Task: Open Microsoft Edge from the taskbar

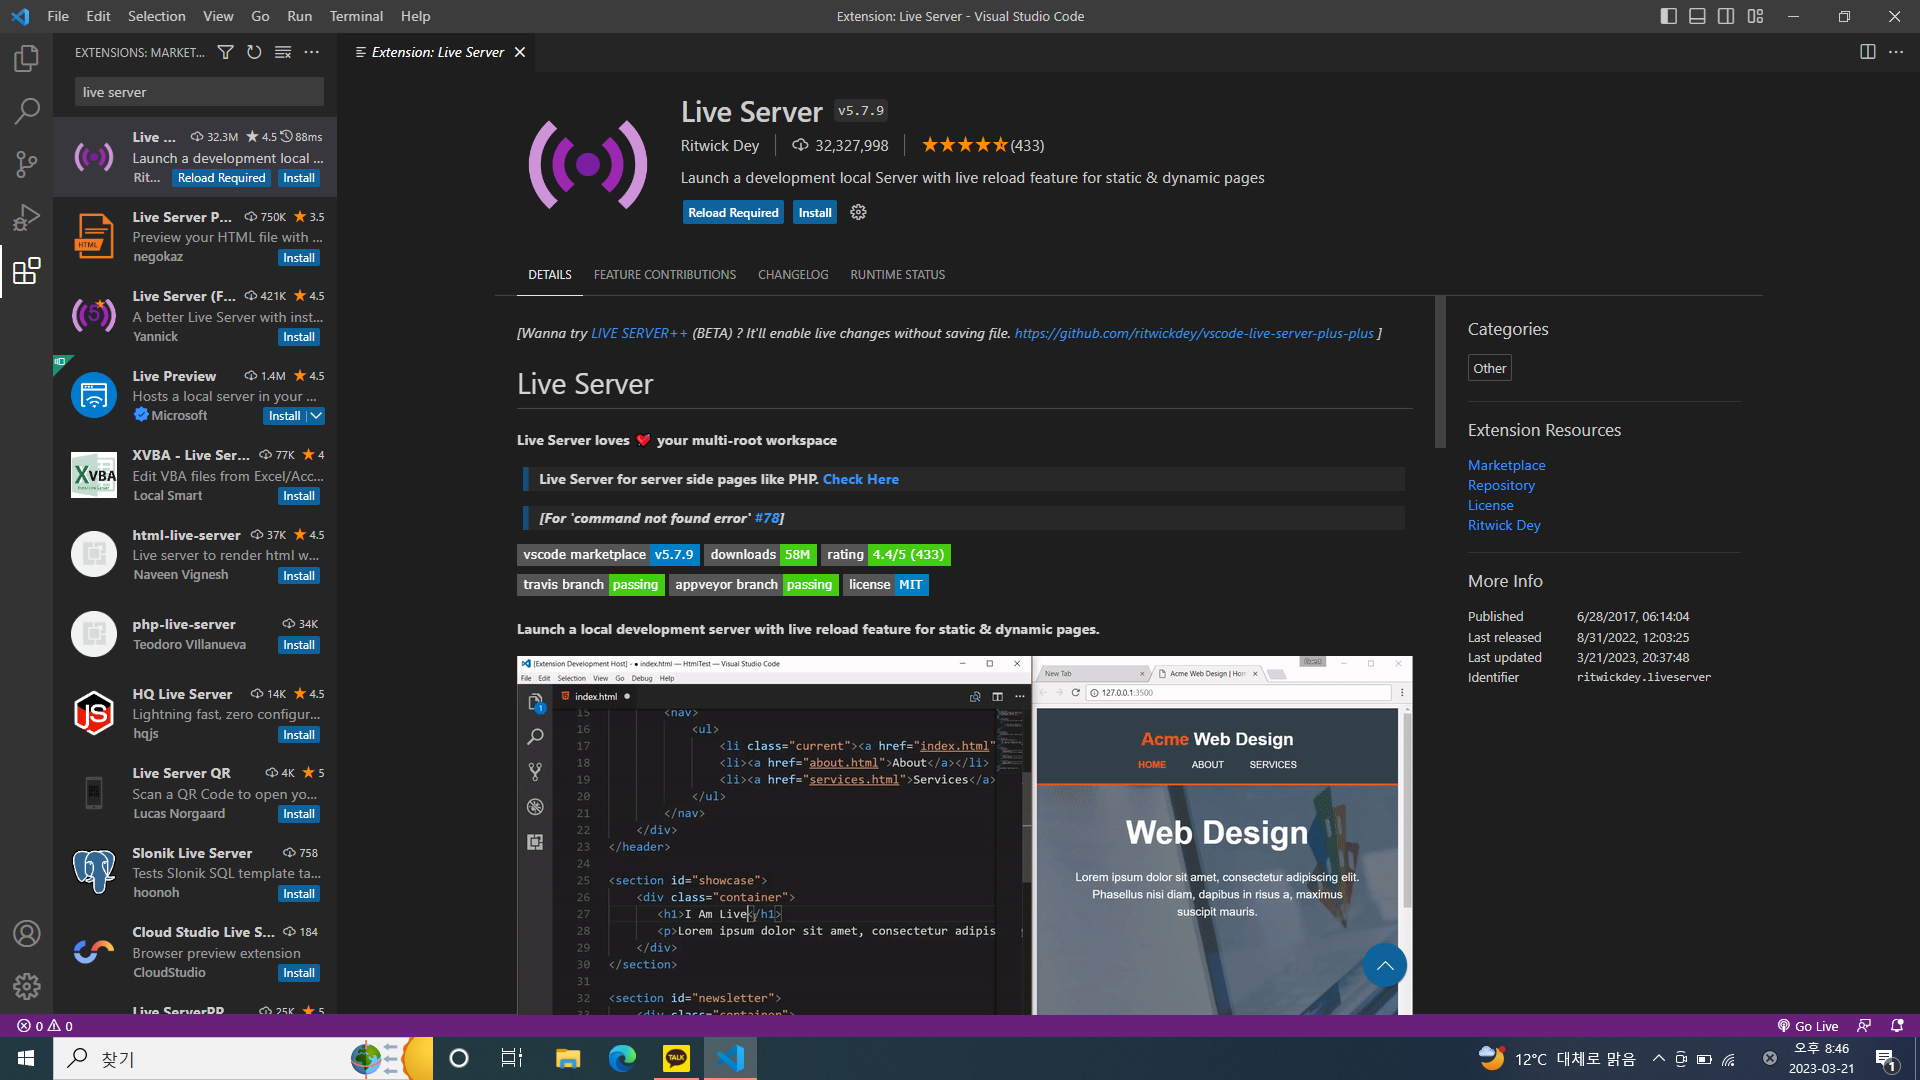Action: point(622,1058)
